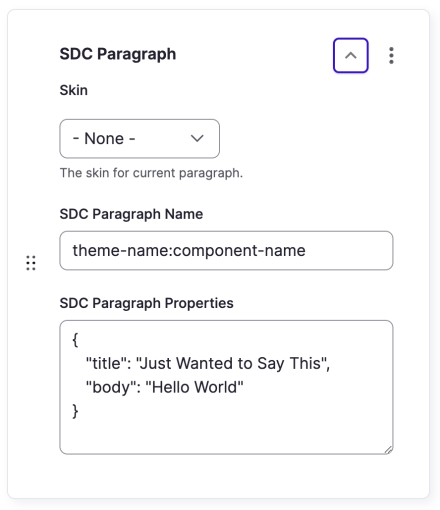The height and width of the screenshot is (510, 440).
Task: Click the "SDC Paragraph" heading
Action: pyautogui.click(x=118, y=54)
